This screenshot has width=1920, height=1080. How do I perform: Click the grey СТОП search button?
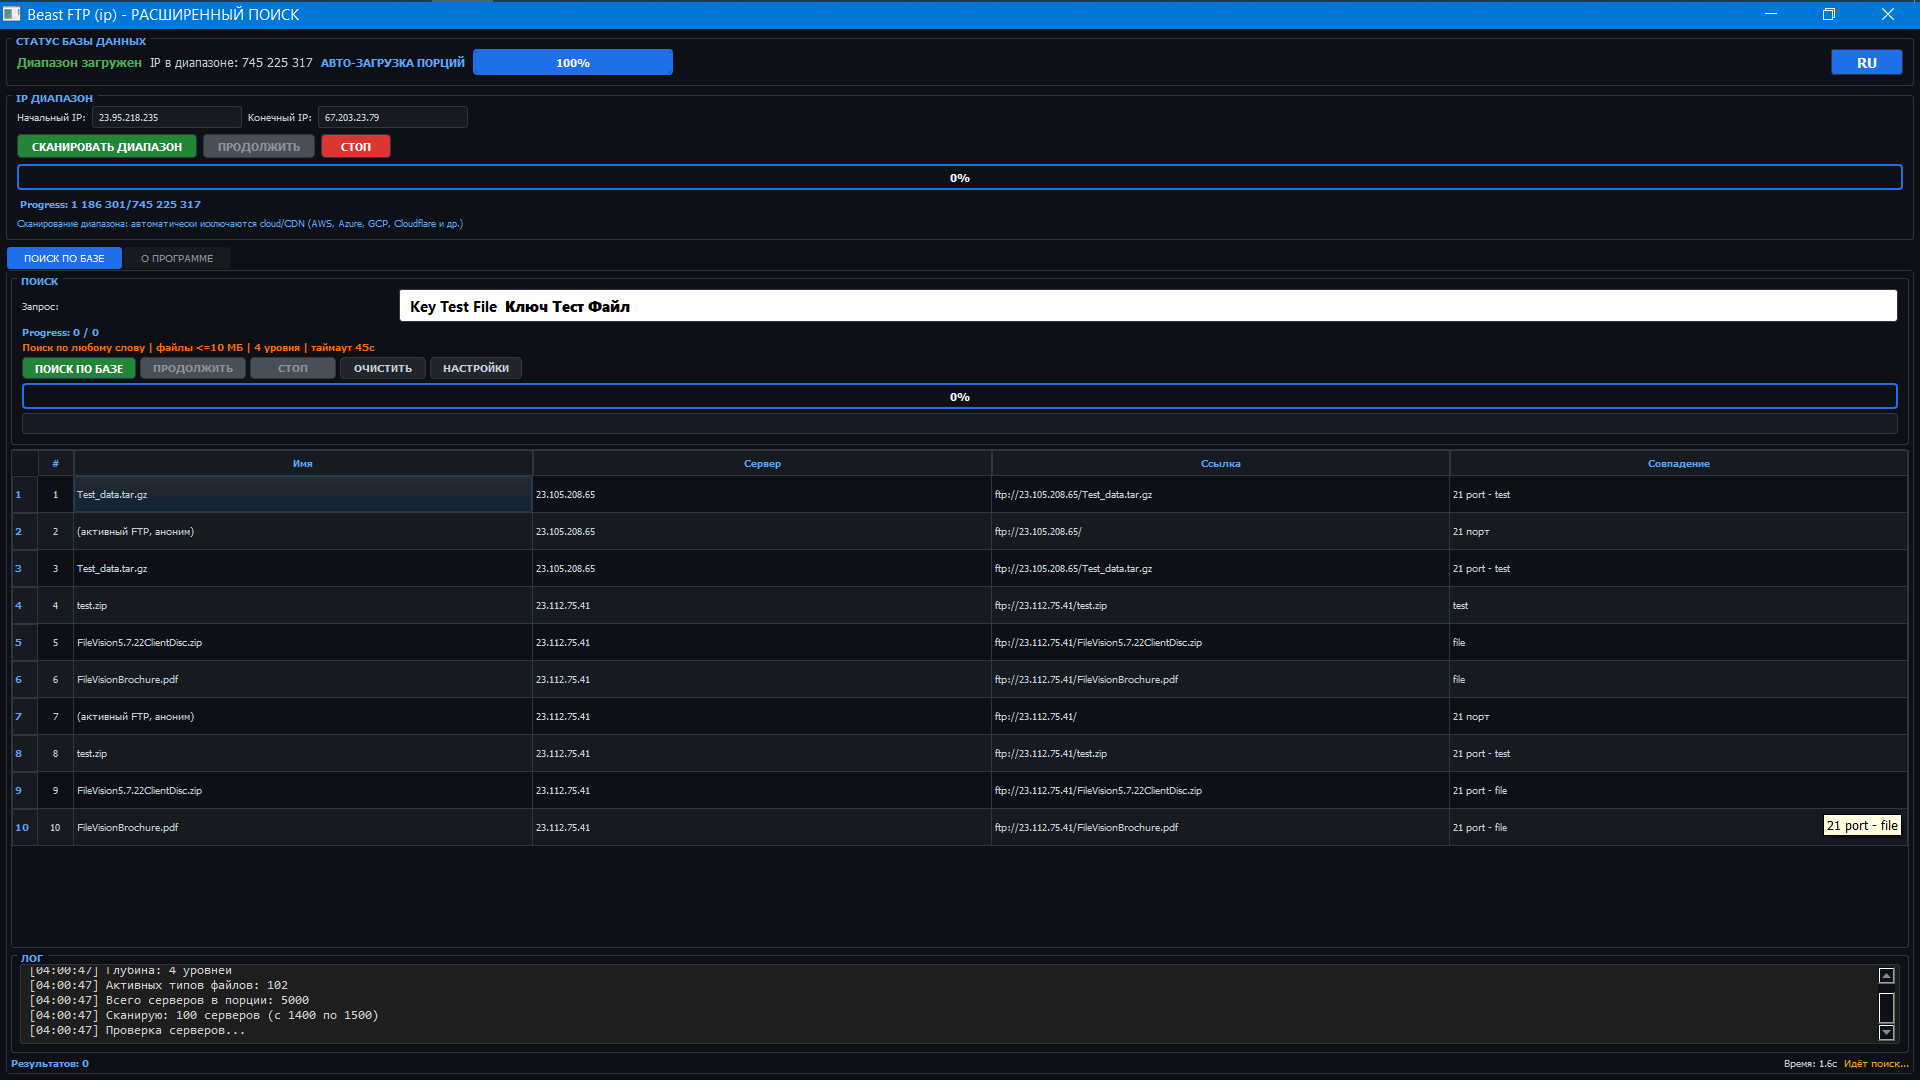click(293, 368)
